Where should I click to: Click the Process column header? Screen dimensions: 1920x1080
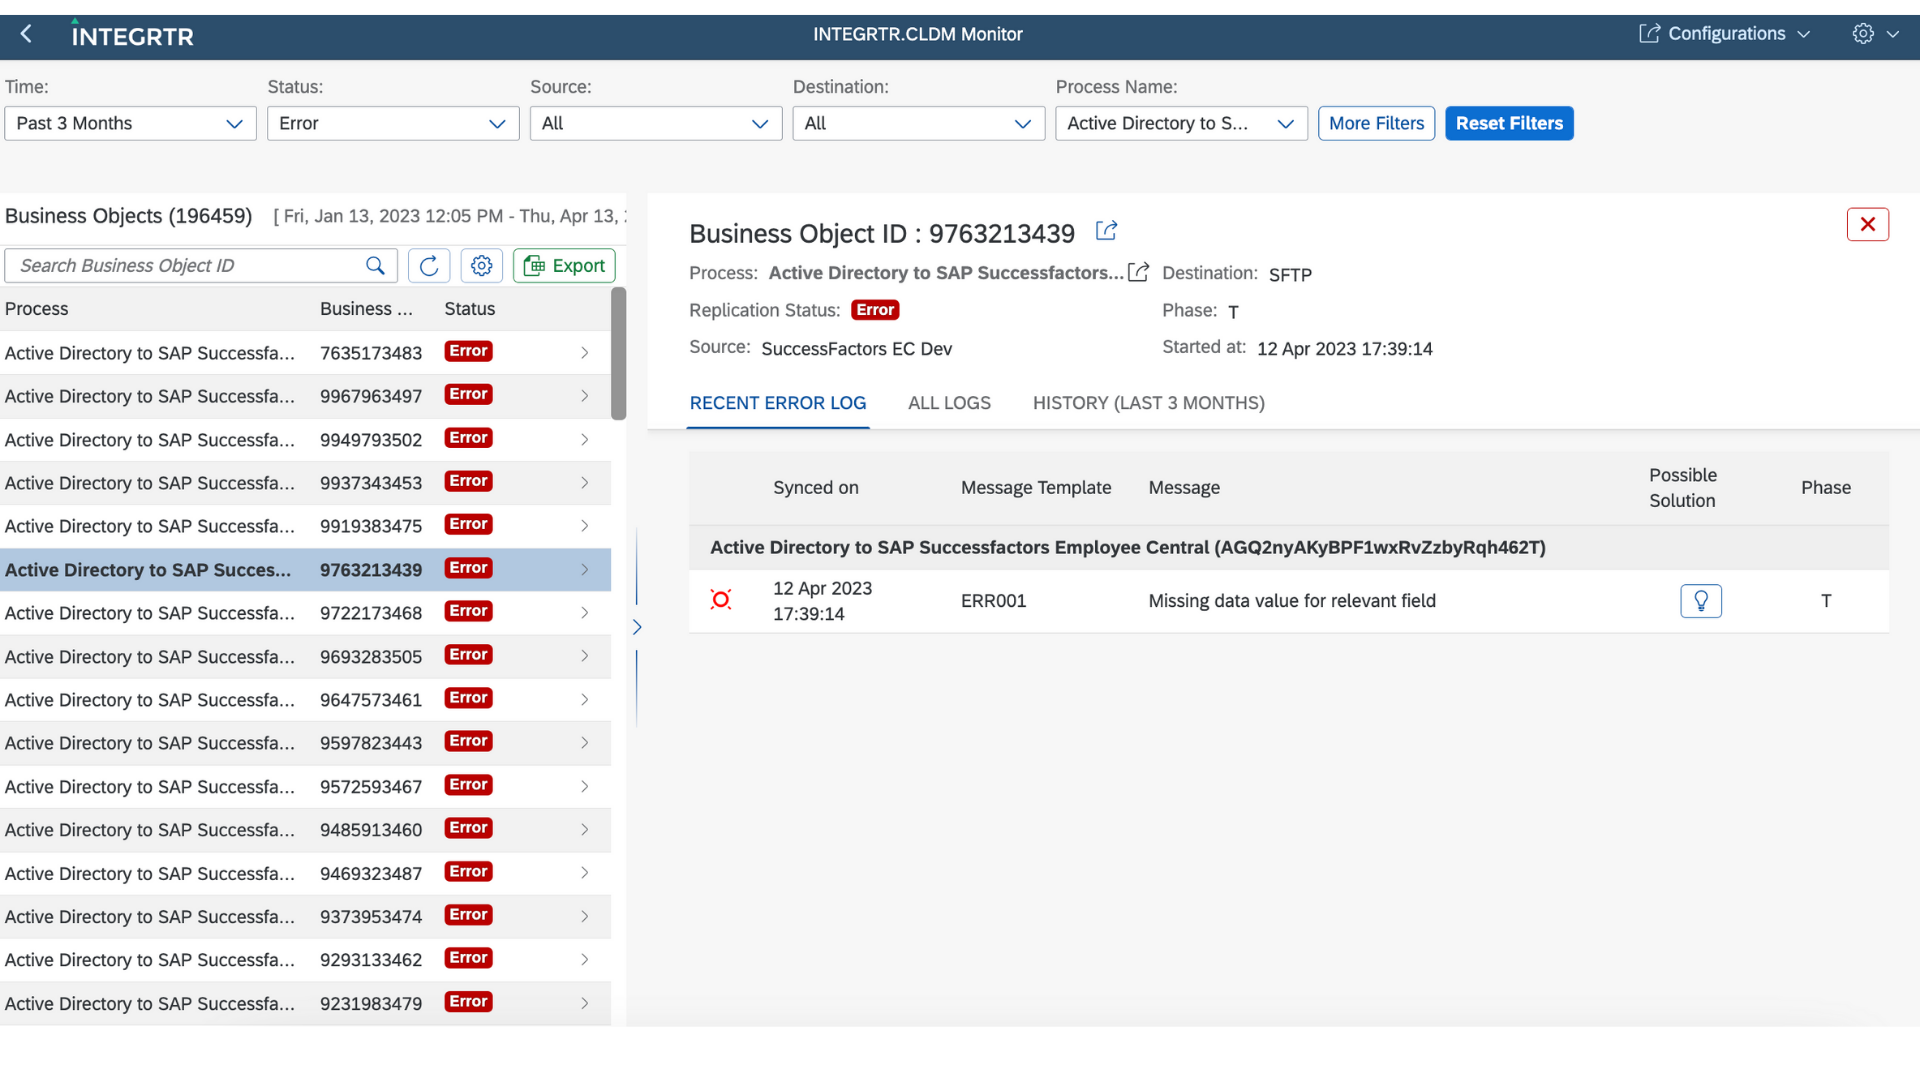[x=37, y=309]
